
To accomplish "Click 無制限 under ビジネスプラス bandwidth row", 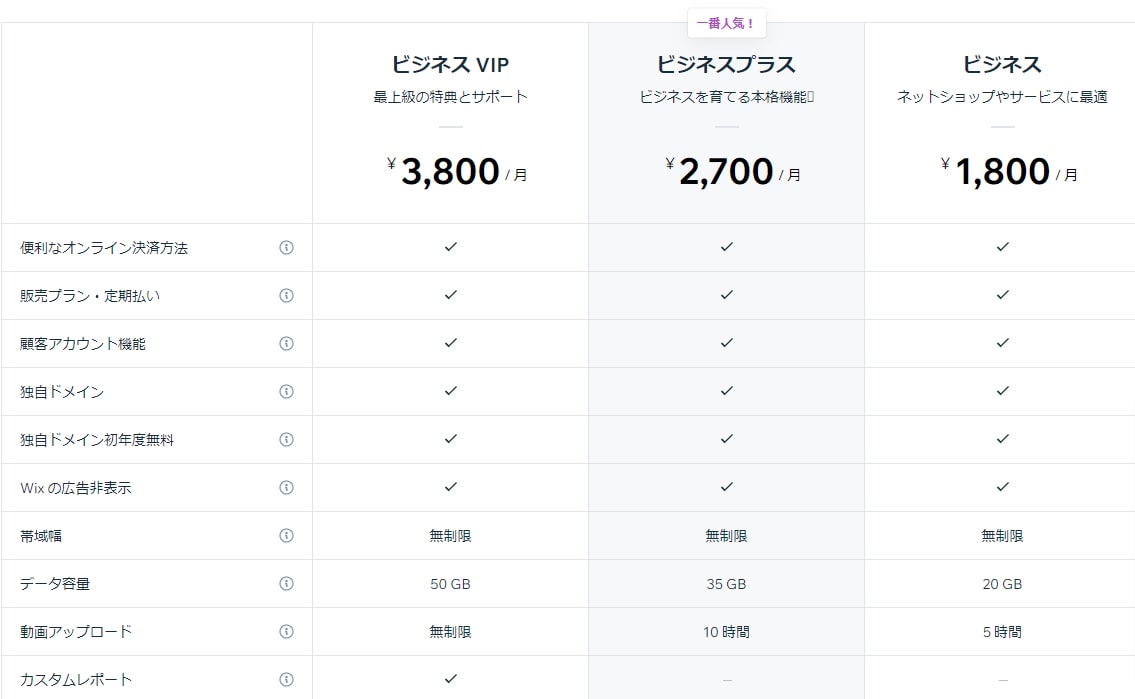I will coord(726,535).
